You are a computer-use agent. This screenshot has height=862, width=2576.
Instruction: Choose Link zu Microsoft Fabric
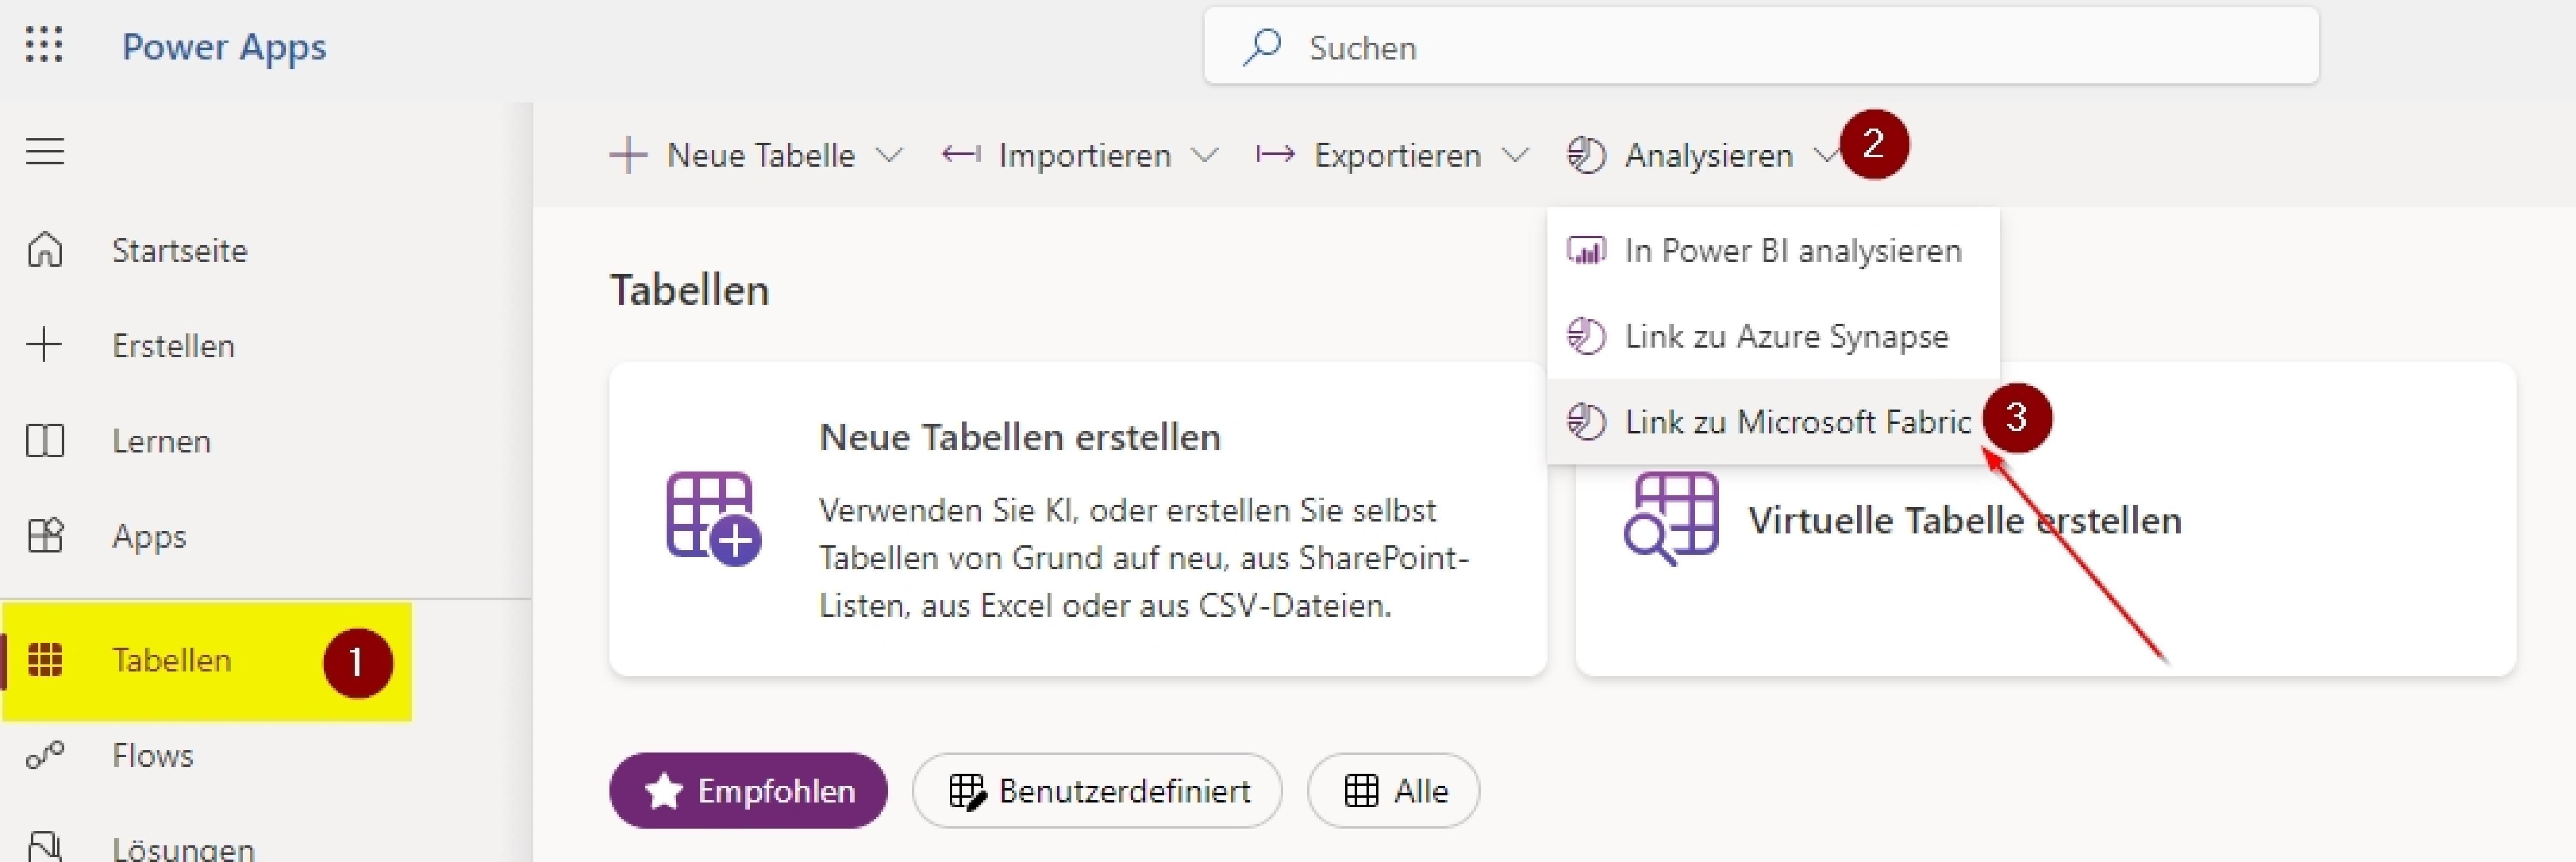1773,421
